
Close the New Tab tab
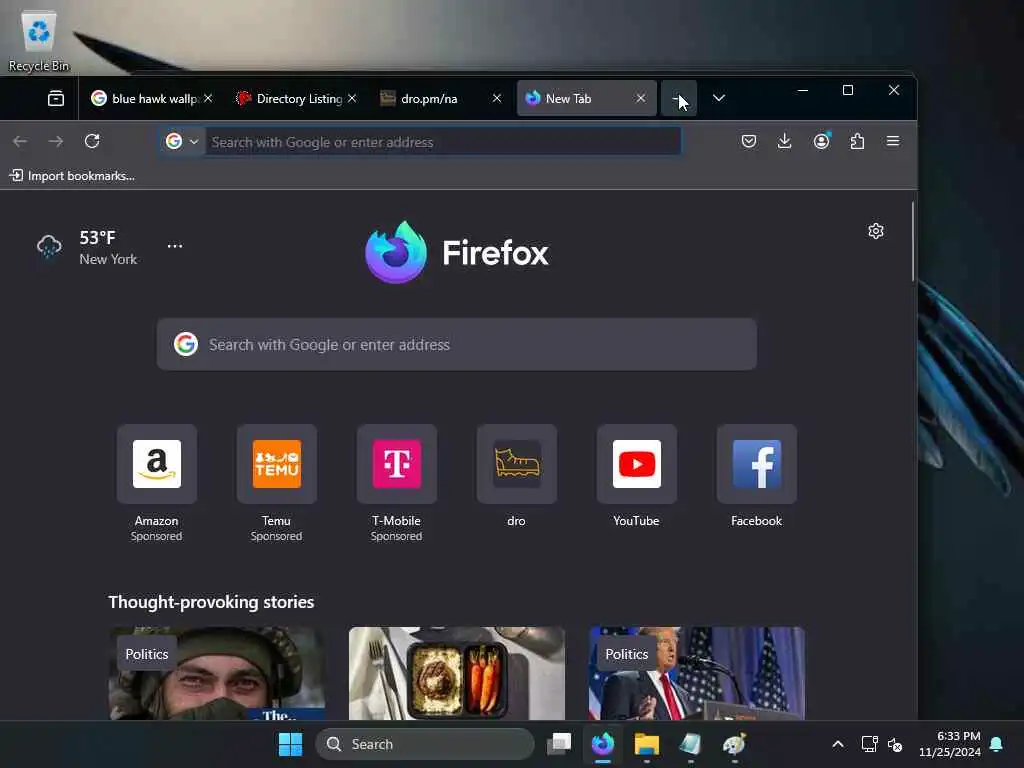click(x=641, y=98)
